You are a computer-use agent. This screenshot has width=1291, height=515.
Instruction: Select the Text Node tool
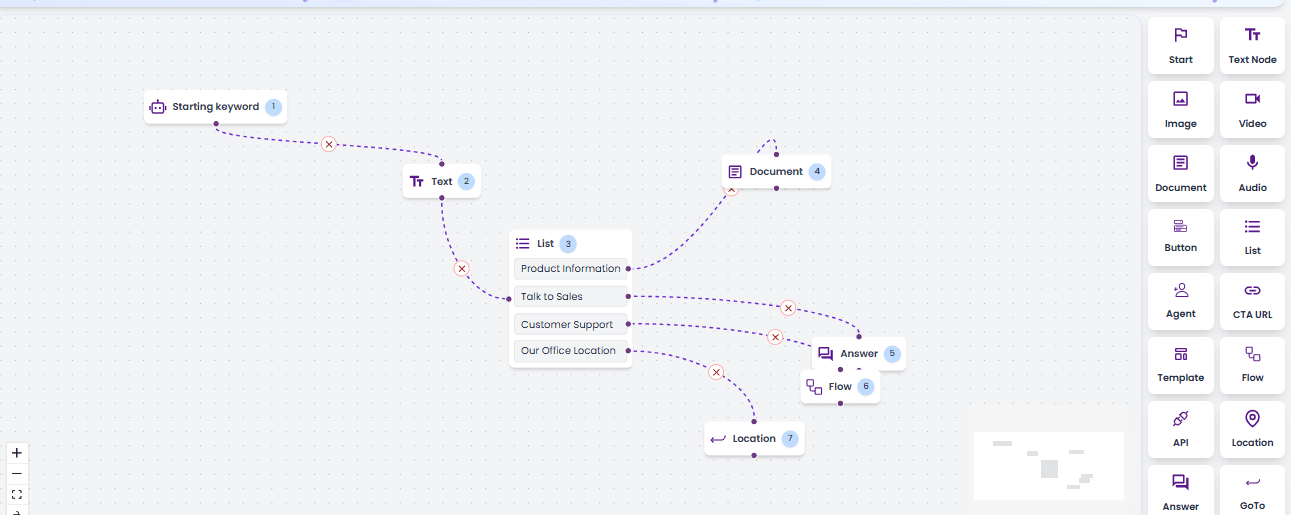tap(1252, 46)
